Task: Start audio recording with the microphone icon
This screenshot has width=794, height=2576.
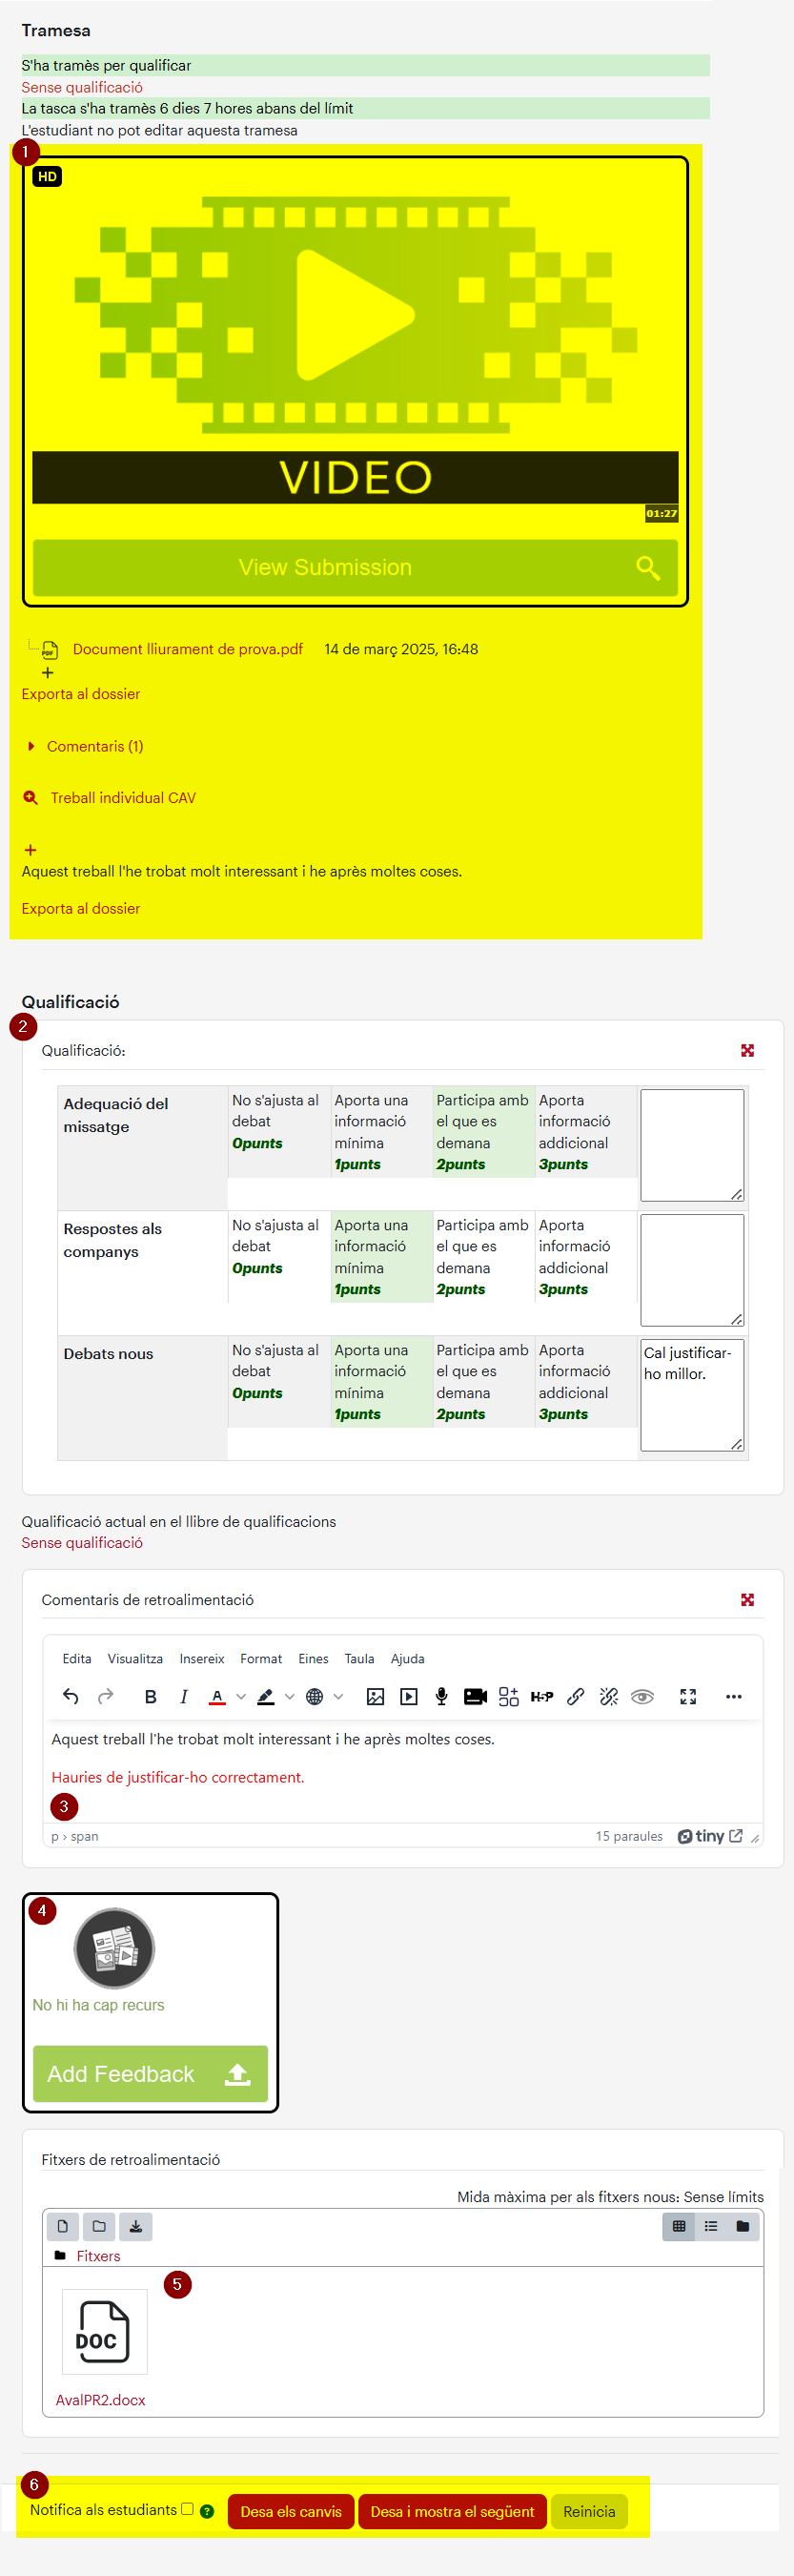Action: click(441, 1696)
